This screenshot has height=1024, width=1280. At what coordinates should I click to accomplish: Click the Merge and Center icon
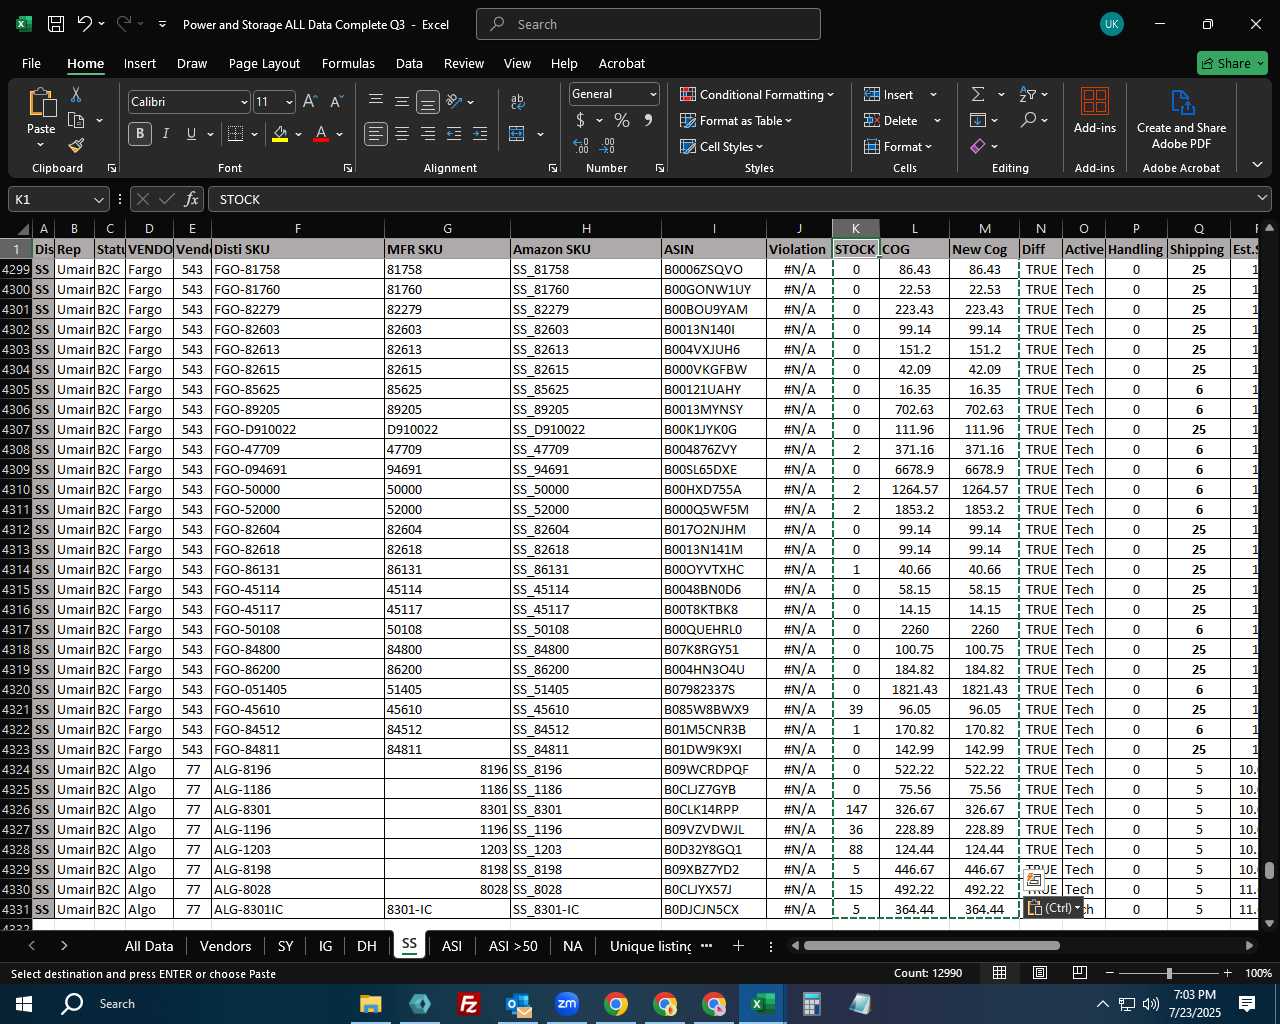pyautogui.click(x=517, y=134)
